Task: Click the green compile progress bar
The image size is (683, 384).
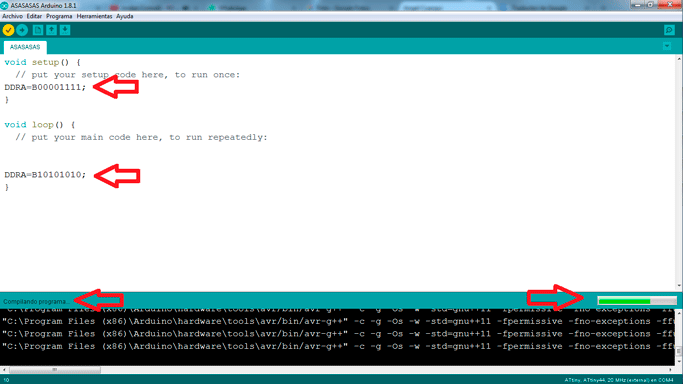Action: (x=637, y=301)
